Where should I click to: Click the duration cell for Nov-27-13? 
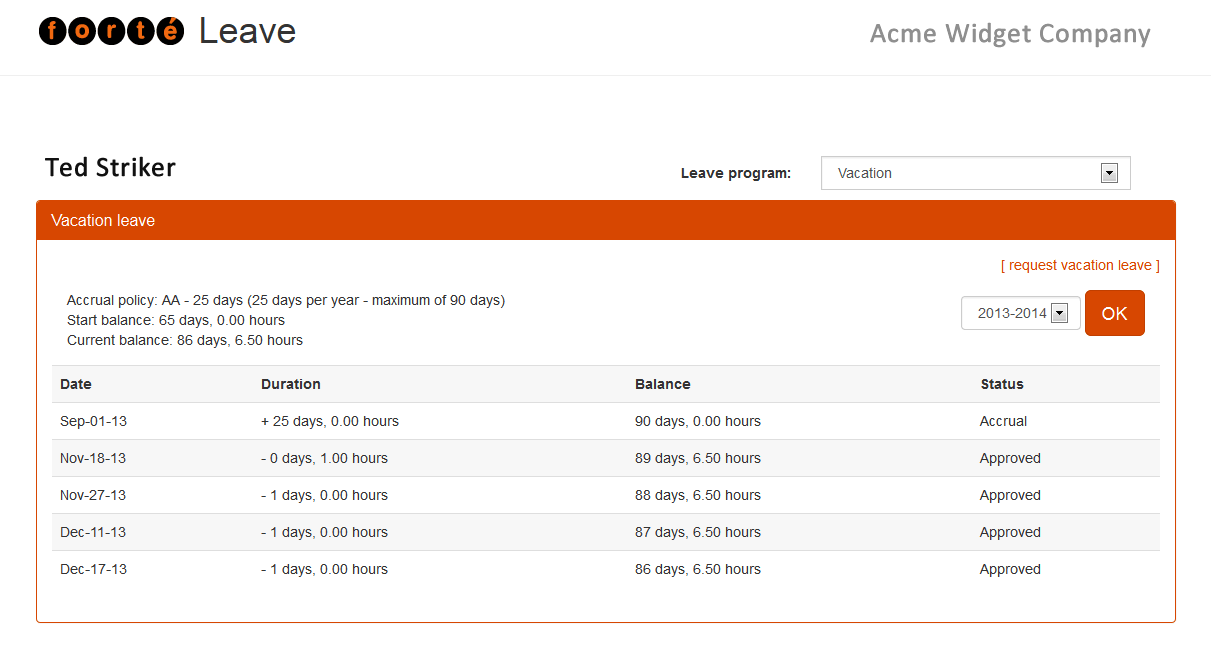coord(325,495)
